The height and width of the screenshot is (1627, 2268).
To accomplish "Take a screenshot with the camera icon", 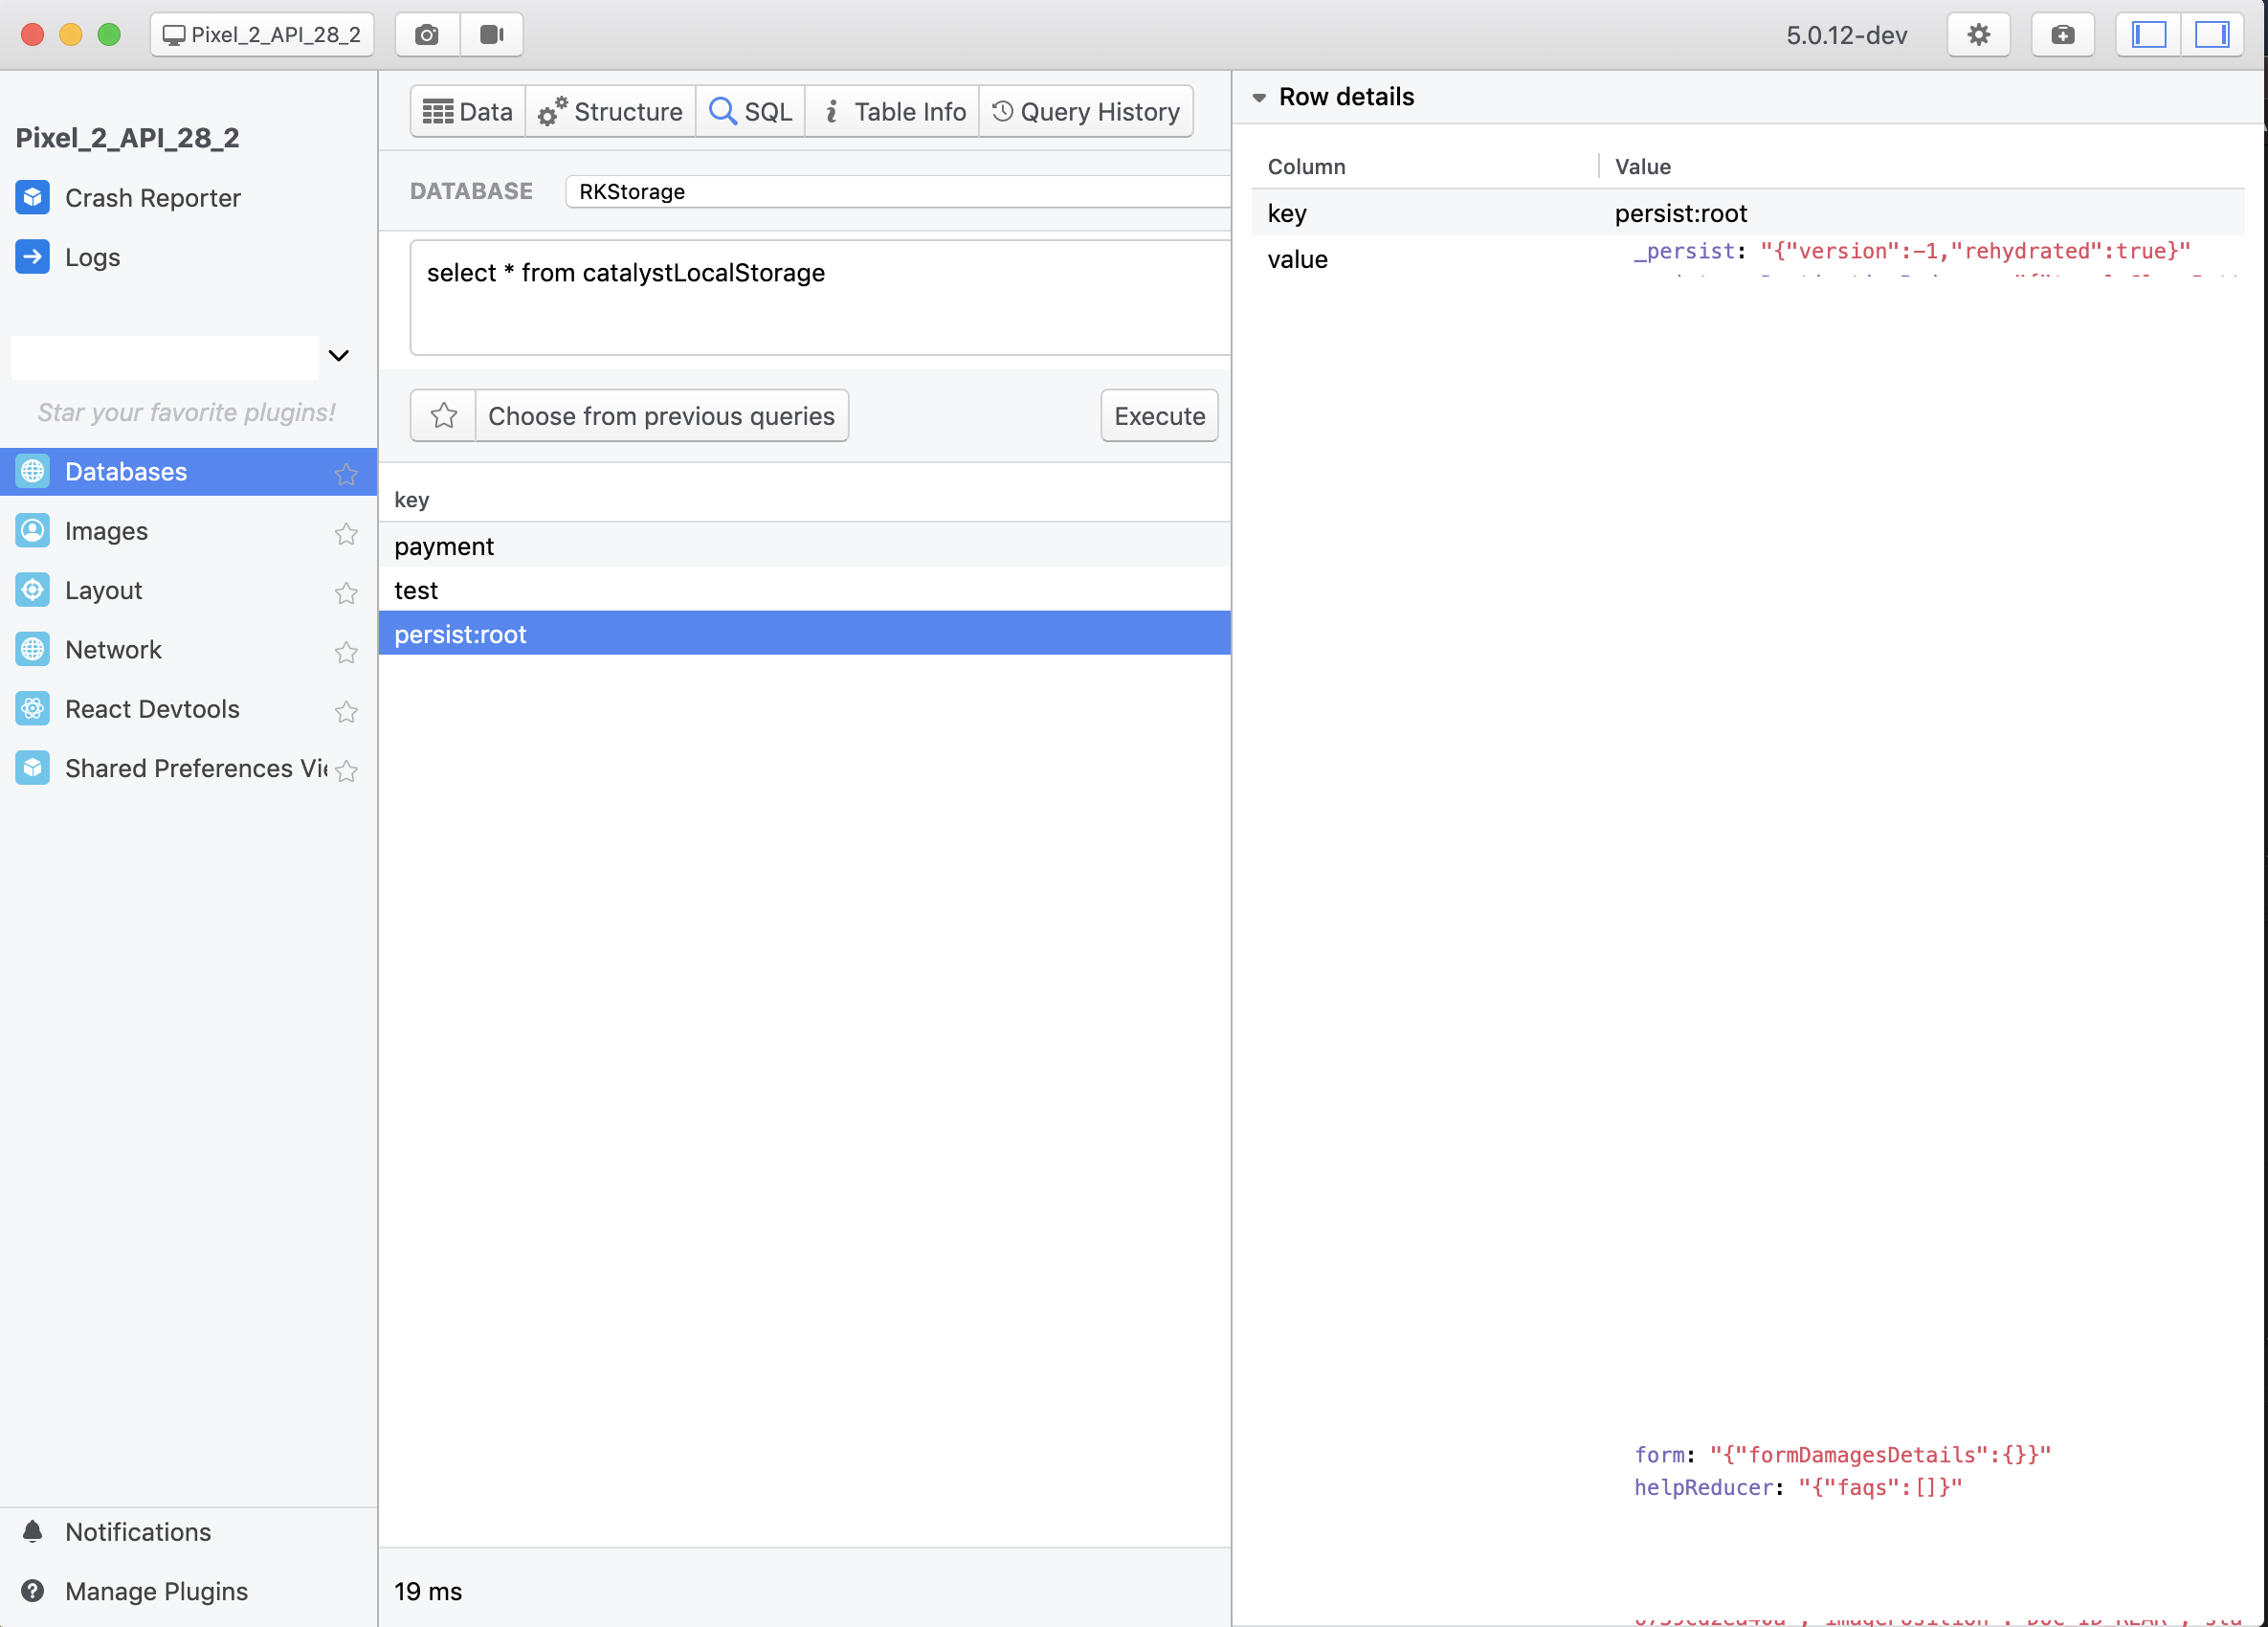I will tap(427, 35).
